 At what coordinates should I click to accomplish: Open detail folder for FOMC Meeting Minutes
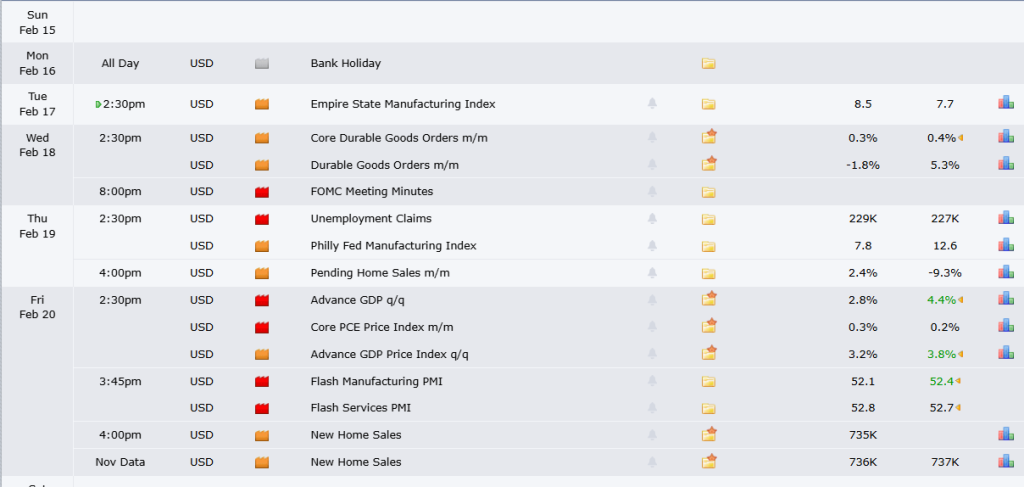click(x=708, y=192)
